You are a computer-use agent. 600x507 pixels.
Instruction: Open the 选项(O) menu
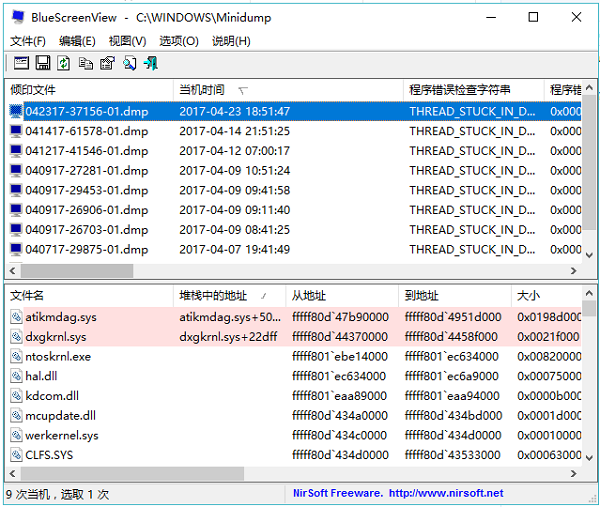point(178,41)
